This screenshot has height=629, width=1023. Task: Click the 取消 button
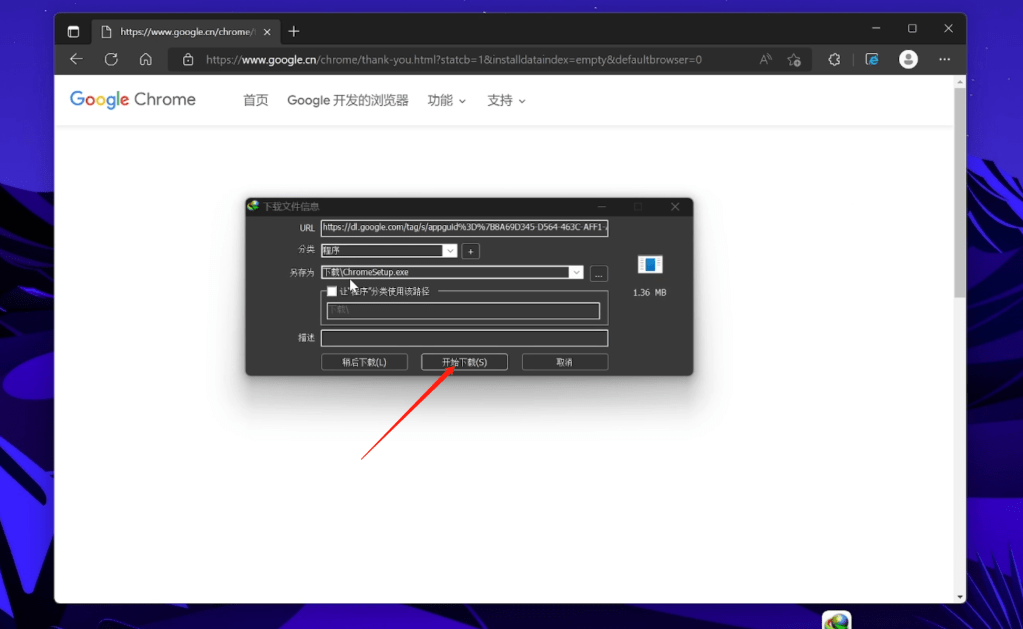pyautogui.click(x=565, y=362)
